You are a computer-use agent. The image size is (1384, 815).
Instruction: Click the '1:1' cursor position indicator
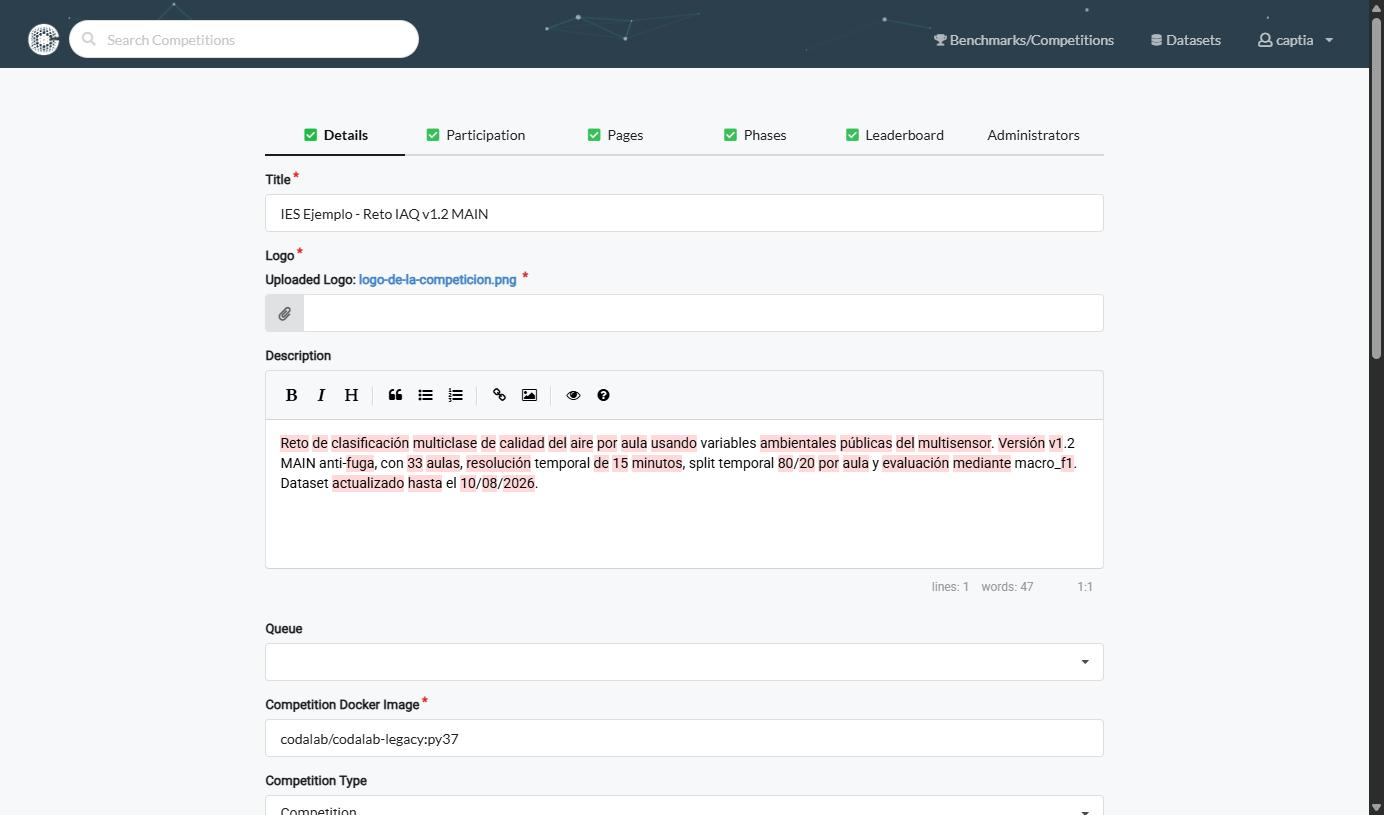(1085, 587)
